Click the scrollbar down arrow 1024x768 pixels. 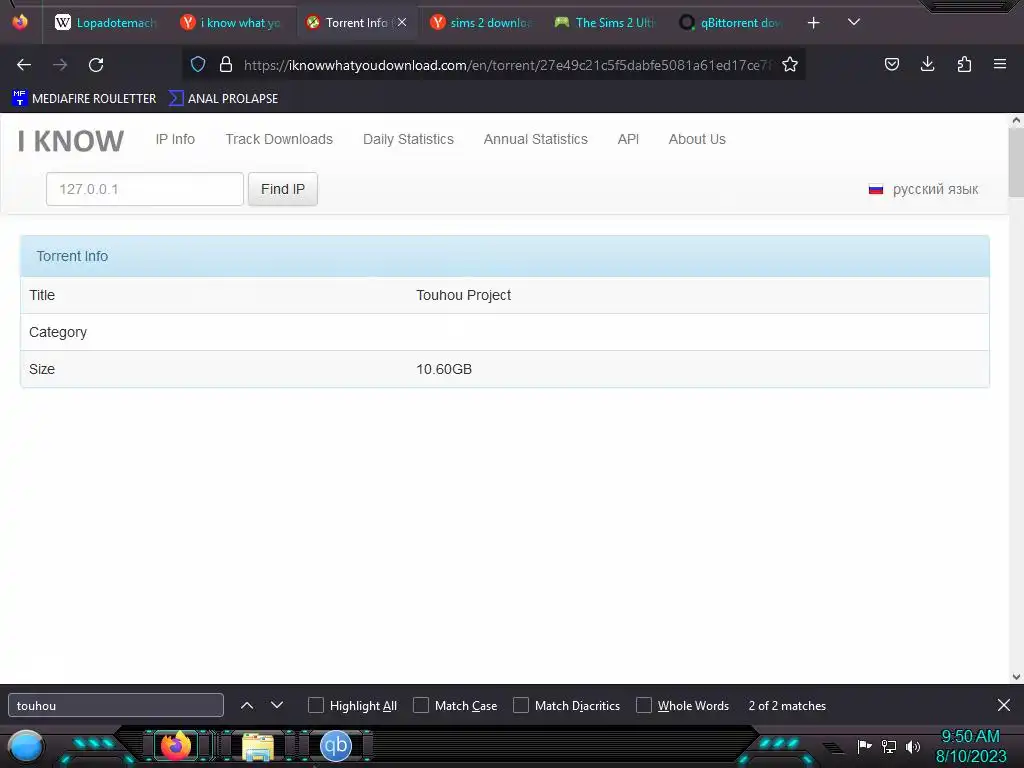pos(1016,677)
